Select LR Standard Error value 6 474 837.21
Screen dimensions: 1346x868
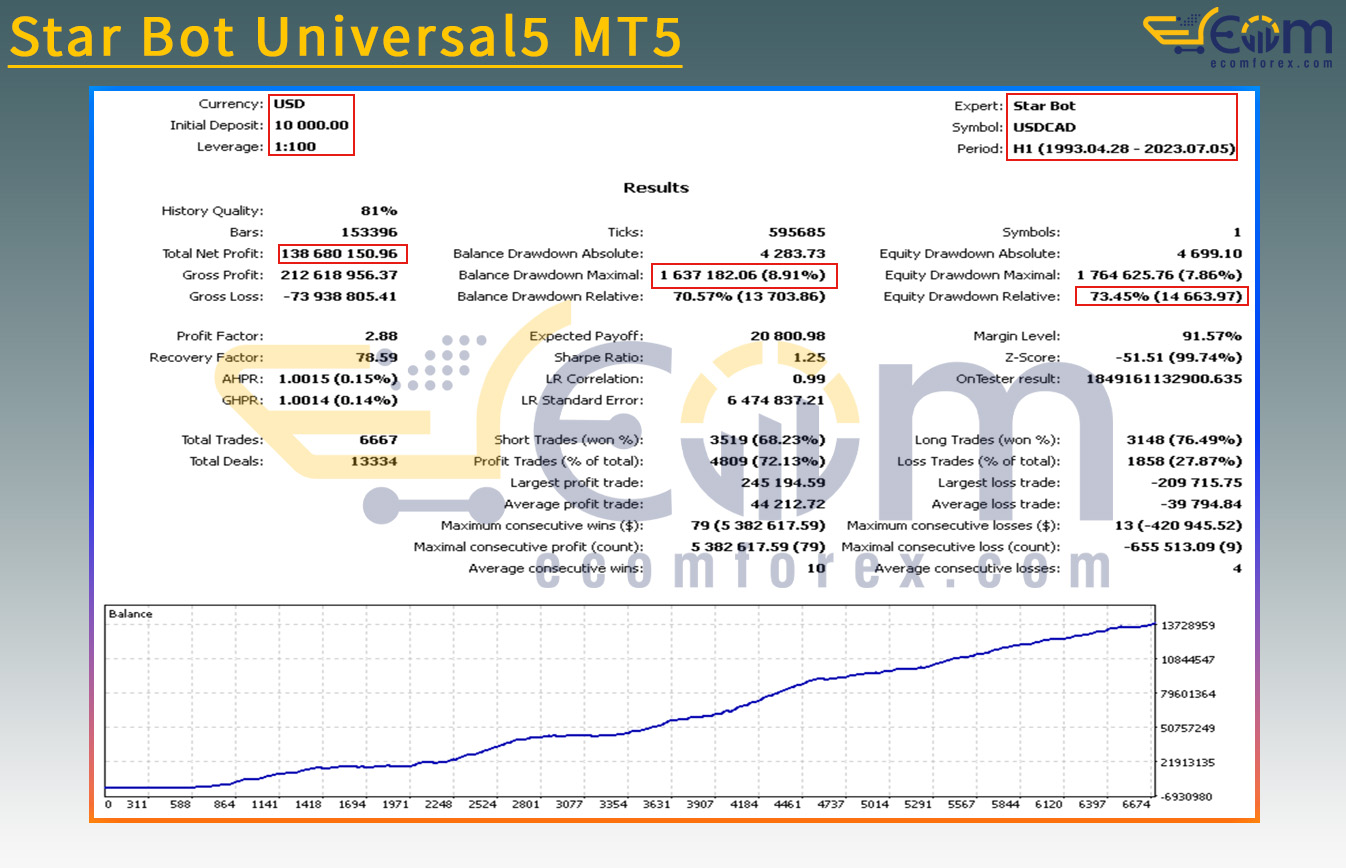pyautogui.click(x=776, y=401)
